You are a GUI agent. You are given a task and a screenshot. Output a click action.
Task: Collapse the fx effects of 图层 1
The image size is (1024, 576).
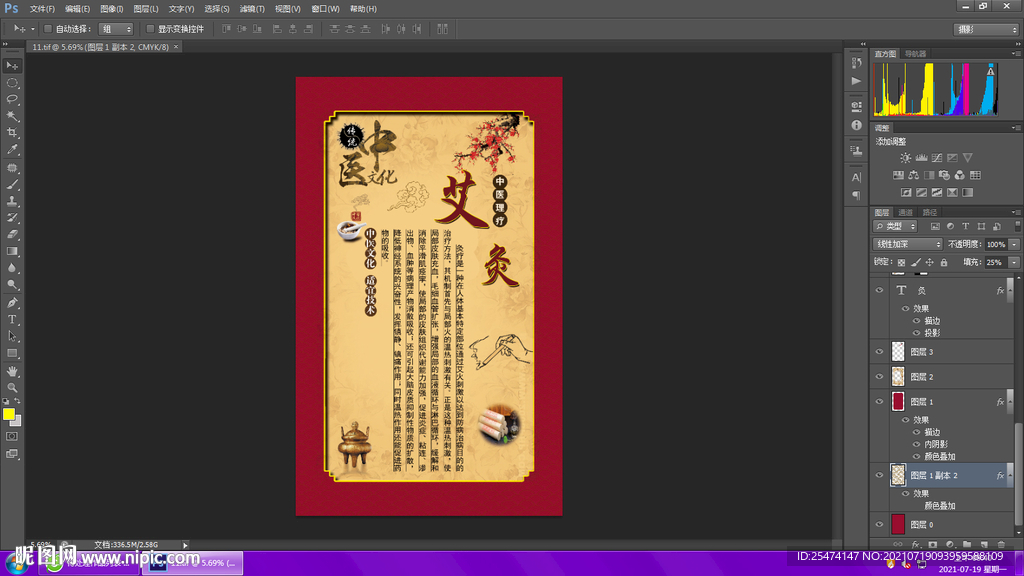point(1011,401)
